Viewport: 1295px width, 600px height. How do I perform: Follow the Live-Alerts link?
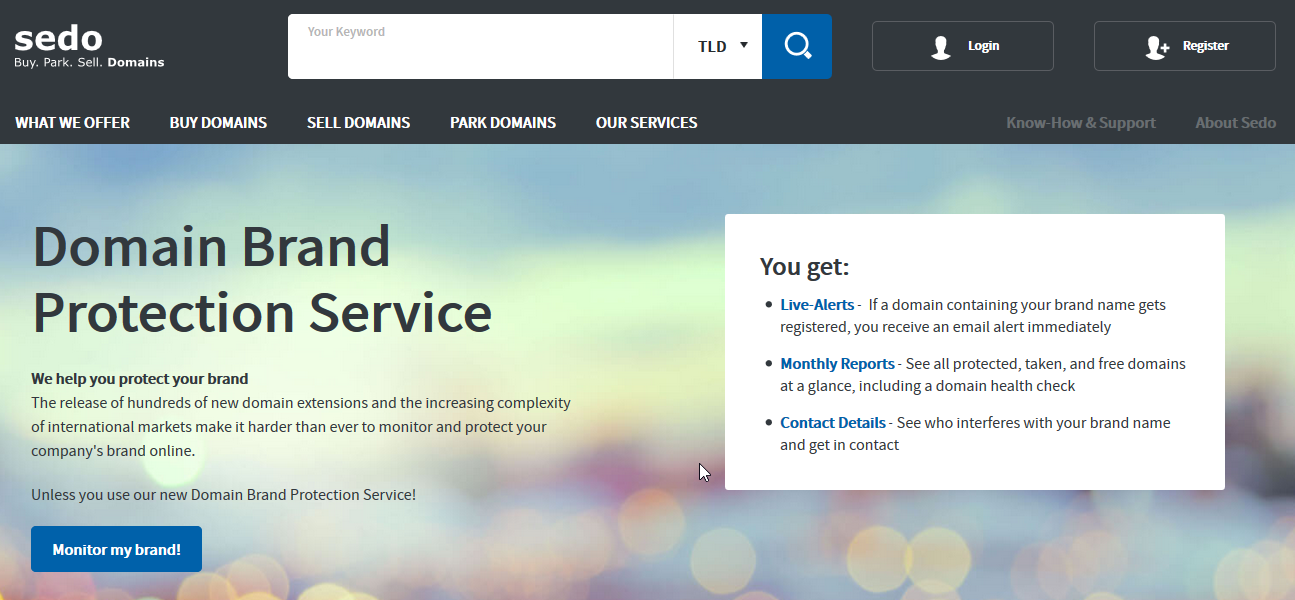coord(817,305)
